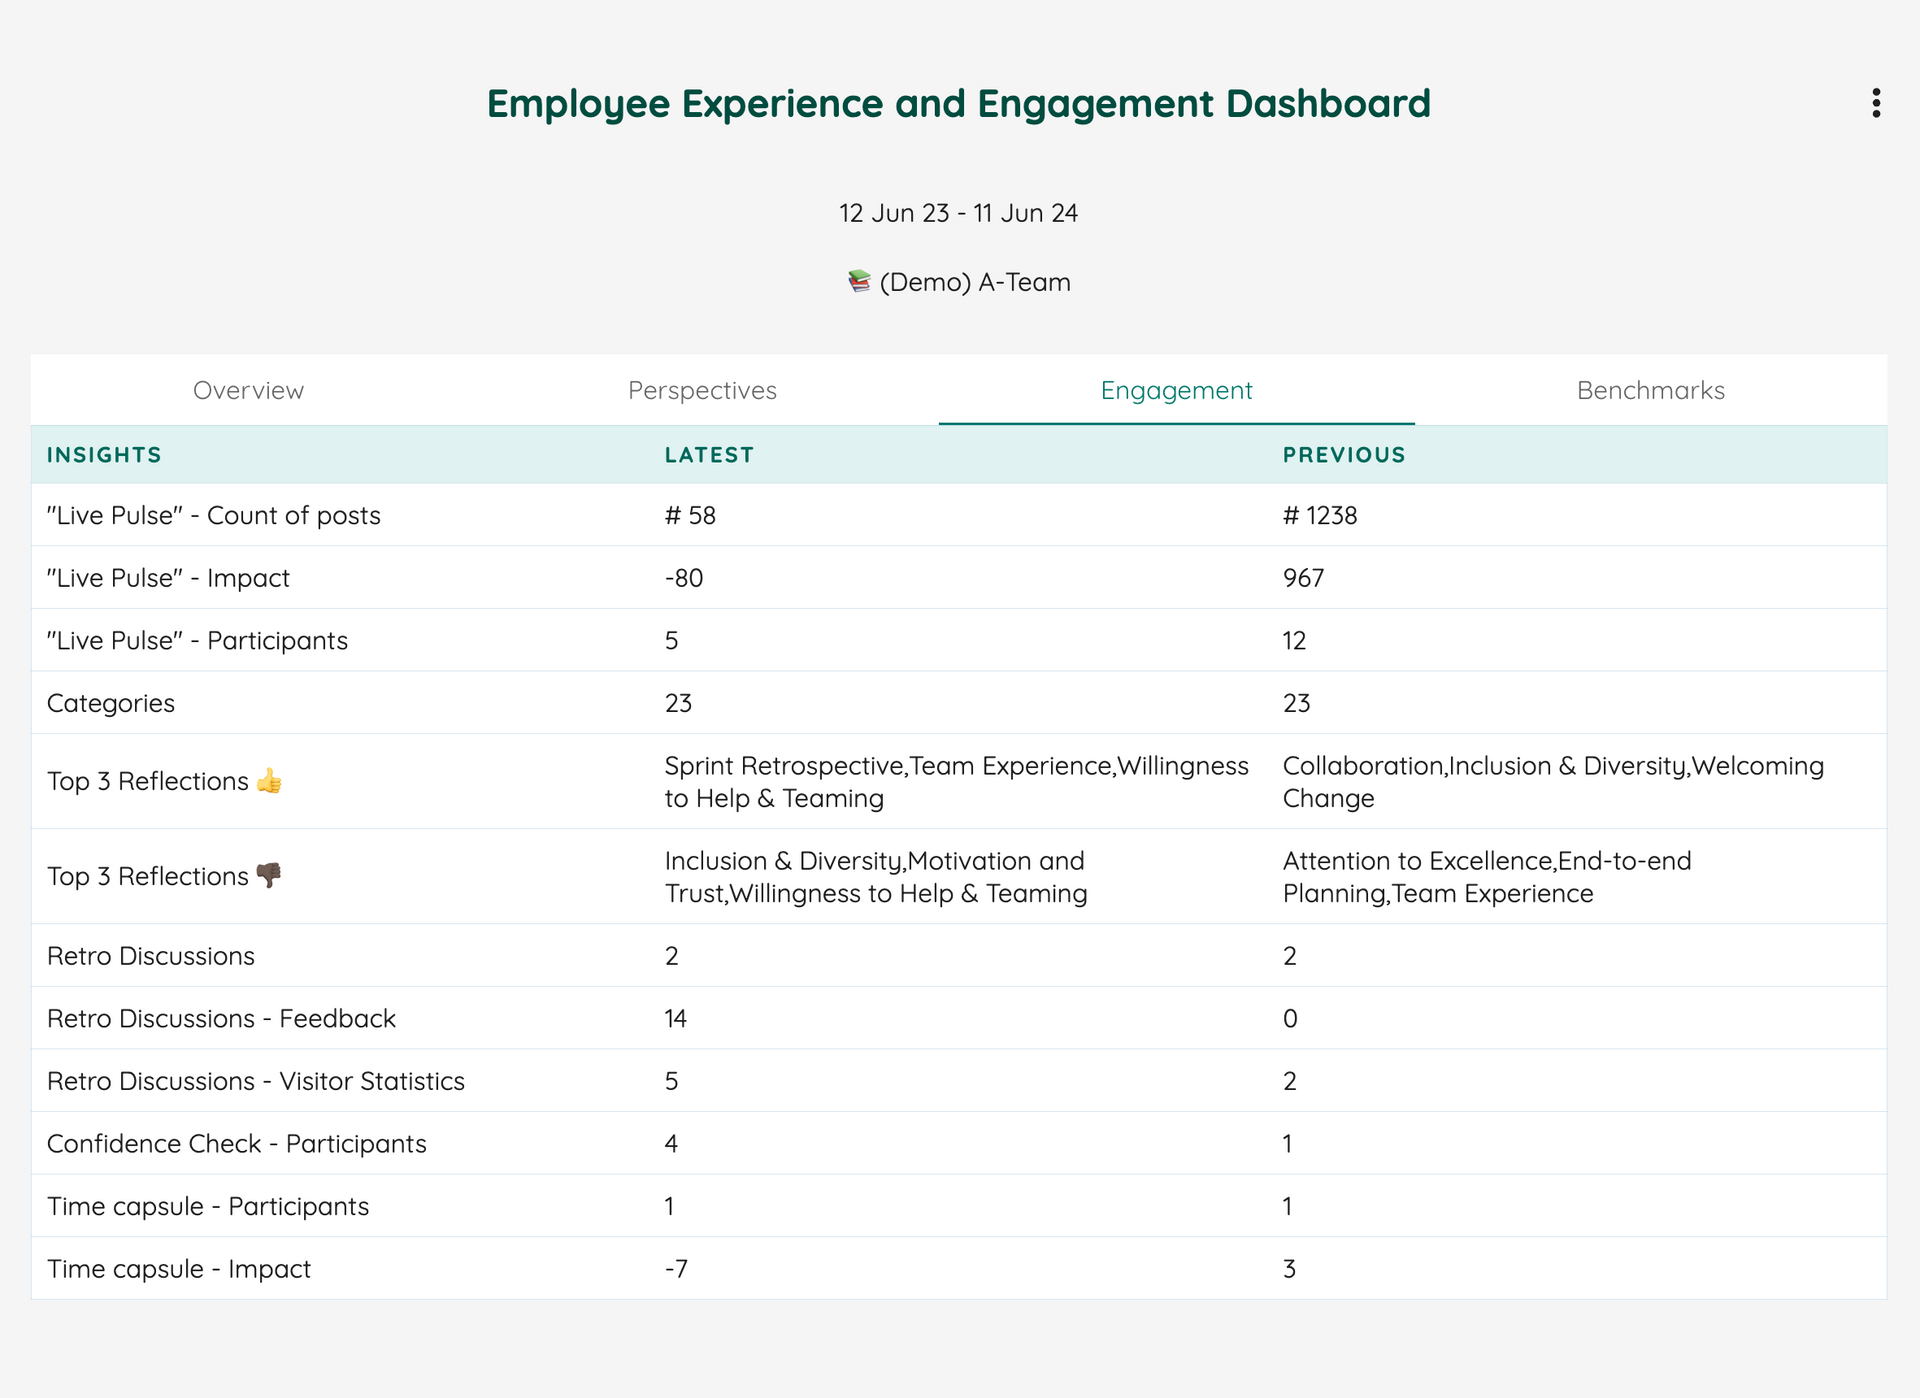Select the Retro Discussions - Feedback row label
This screenshot has height=1398, width=1920.
[221, 1019]
